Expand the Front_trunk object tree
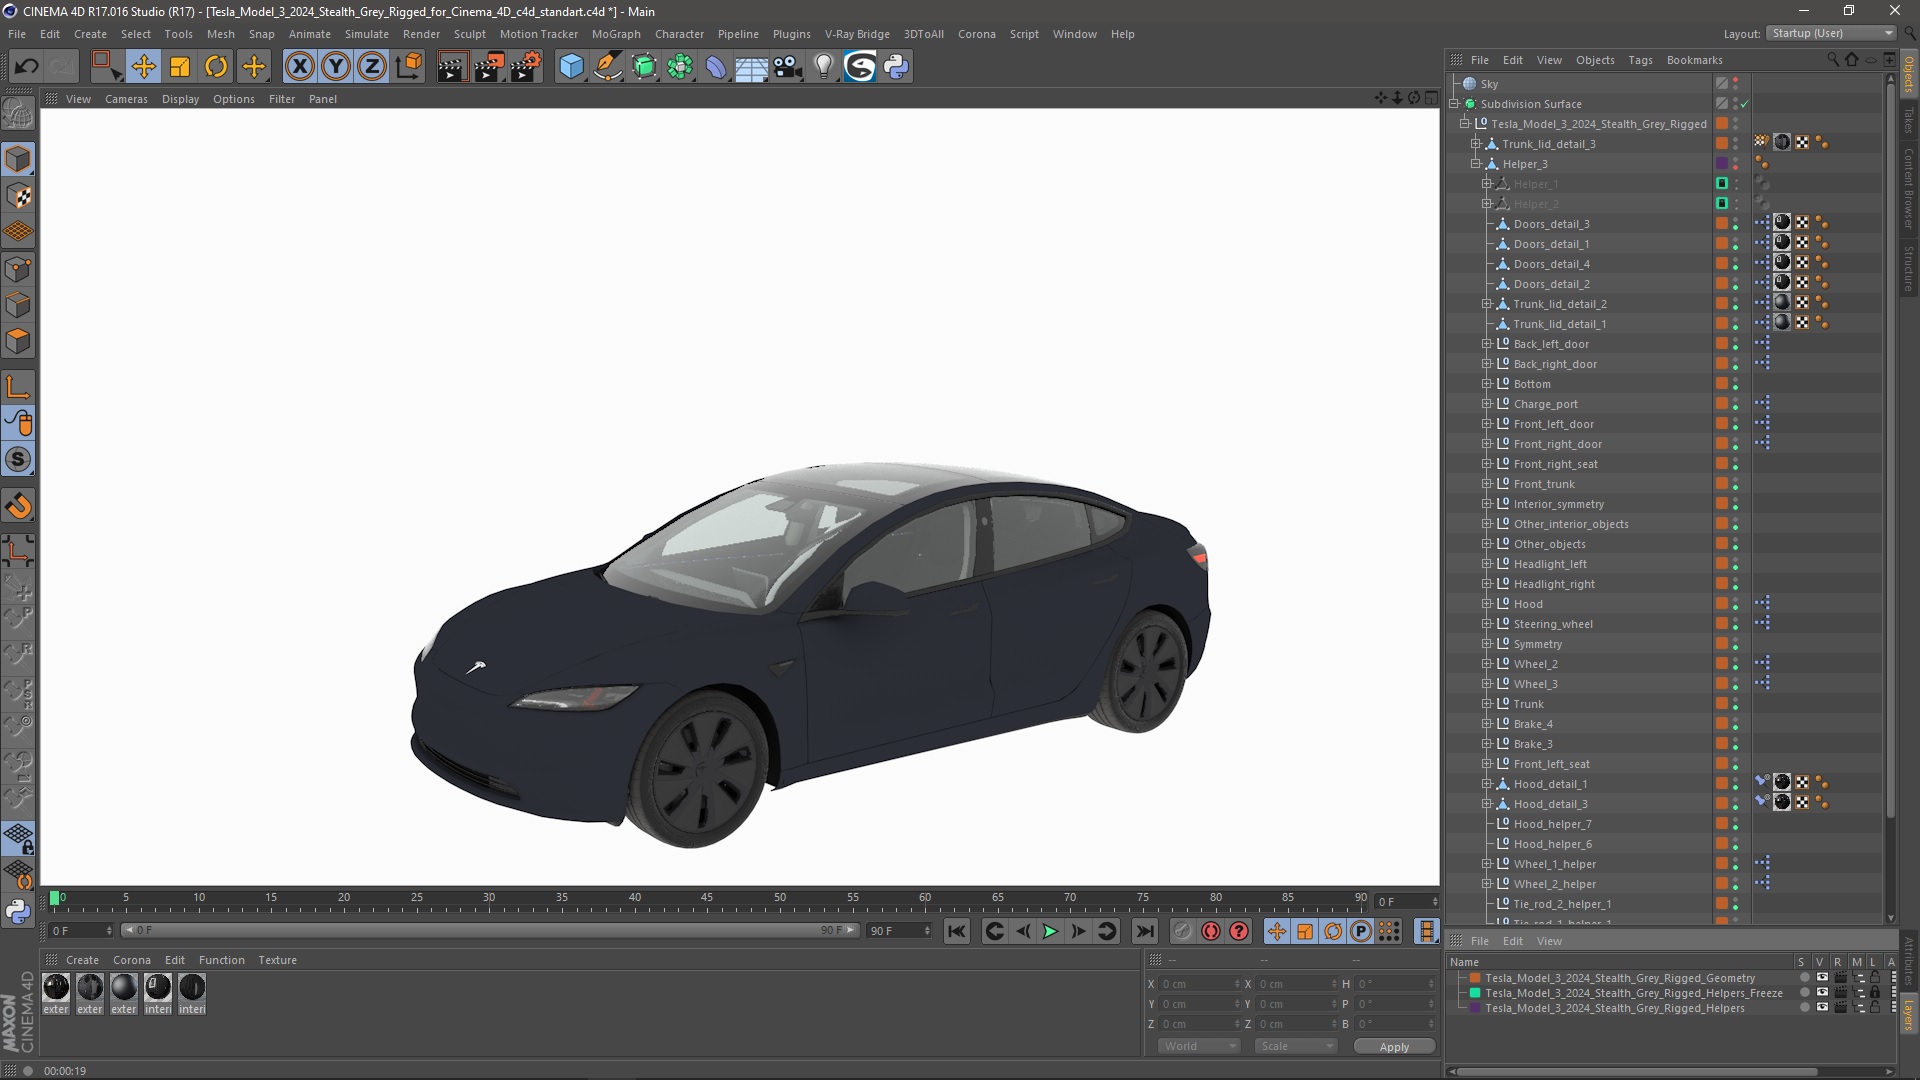 [x=1486, y=484]
